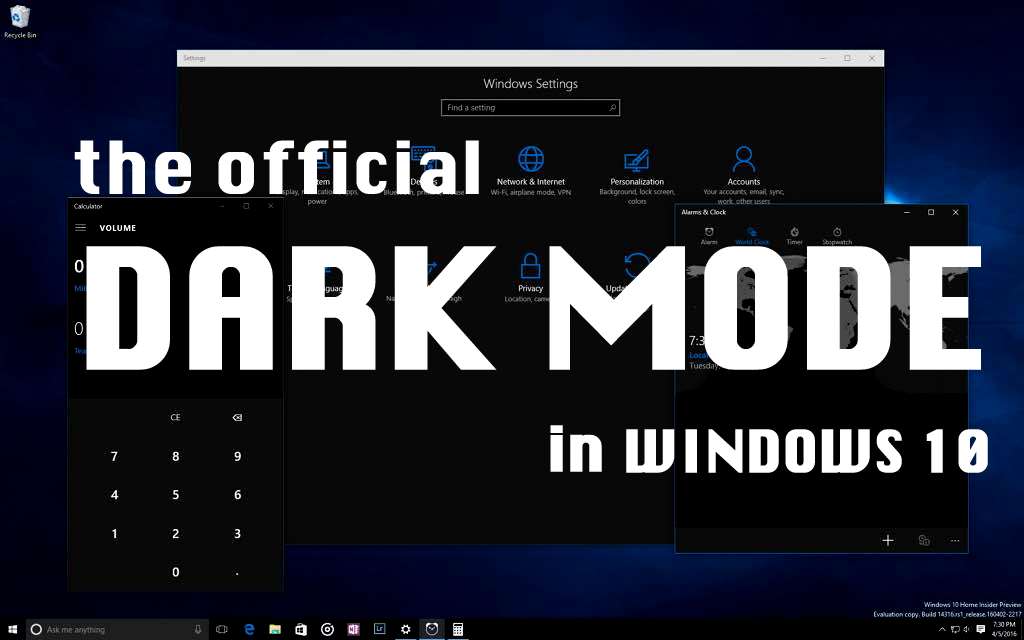Select digit 7 on the Calculator keypad

click(x=114, y=456)
